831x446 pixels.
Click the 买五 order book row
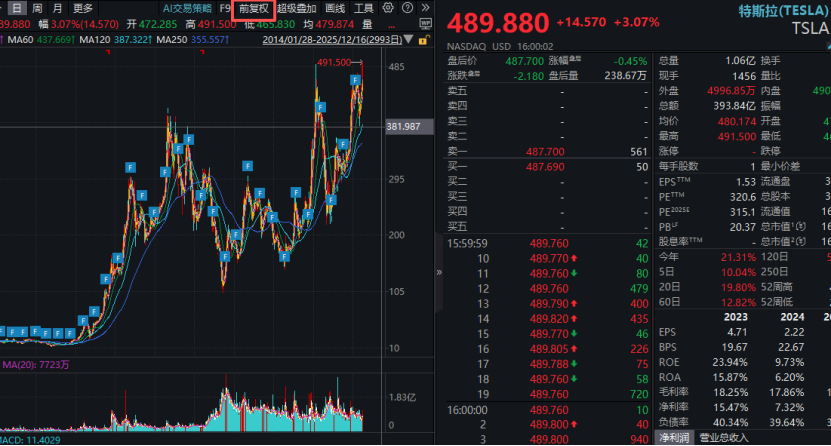[547, 227]
